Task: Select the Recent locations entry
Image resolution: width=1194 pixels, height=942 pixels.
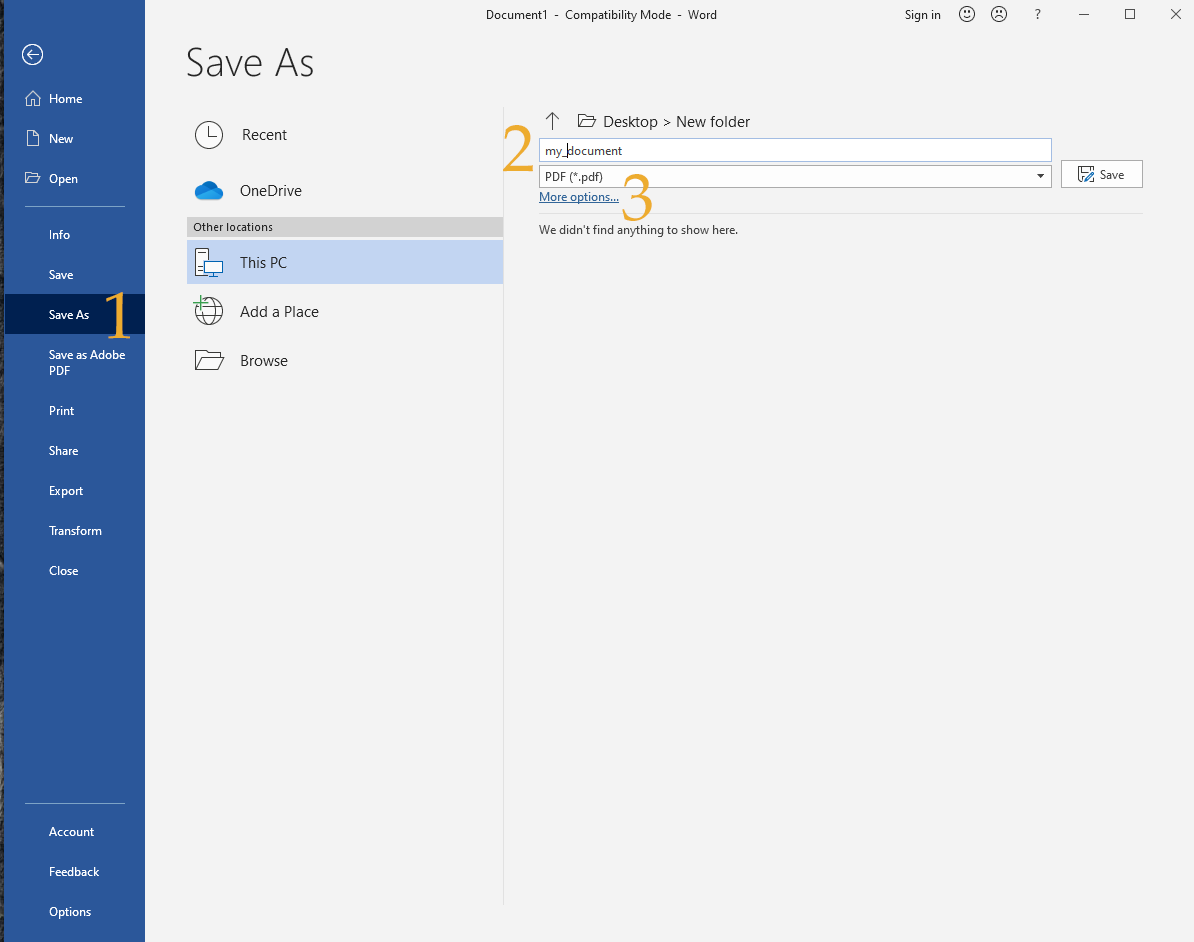Action: point(344,135)
